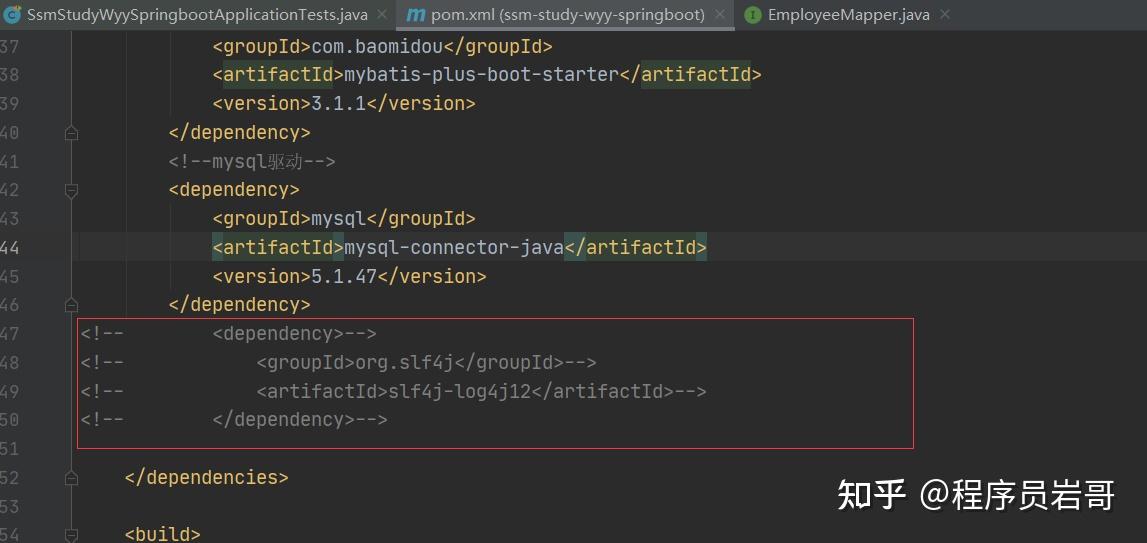This screenshot has width=1147, height=543.
Task: Close the SsmStudyWyySpringbootApplicationTests.java tab
Action: 382,15
